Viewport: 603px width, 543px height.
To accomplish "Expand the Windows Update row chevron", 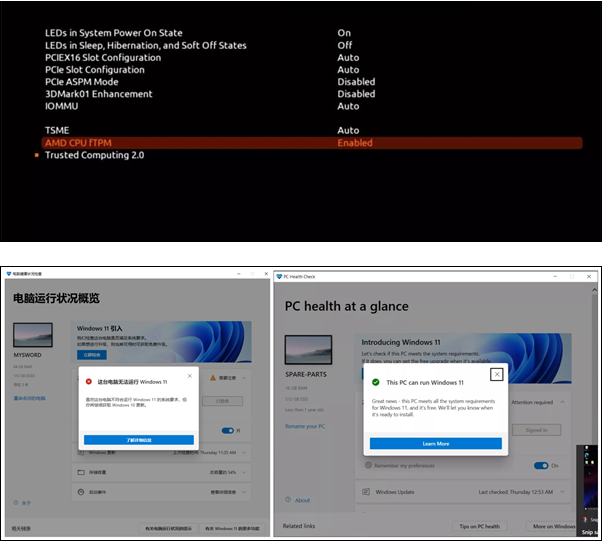I will [x=563, y=492].
